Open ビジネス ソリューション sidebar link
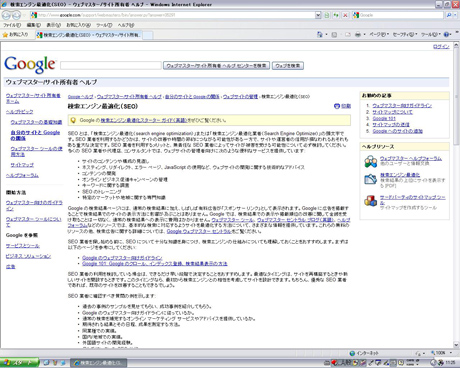Viewport: 460px width, 368px height. pos(28,256)
